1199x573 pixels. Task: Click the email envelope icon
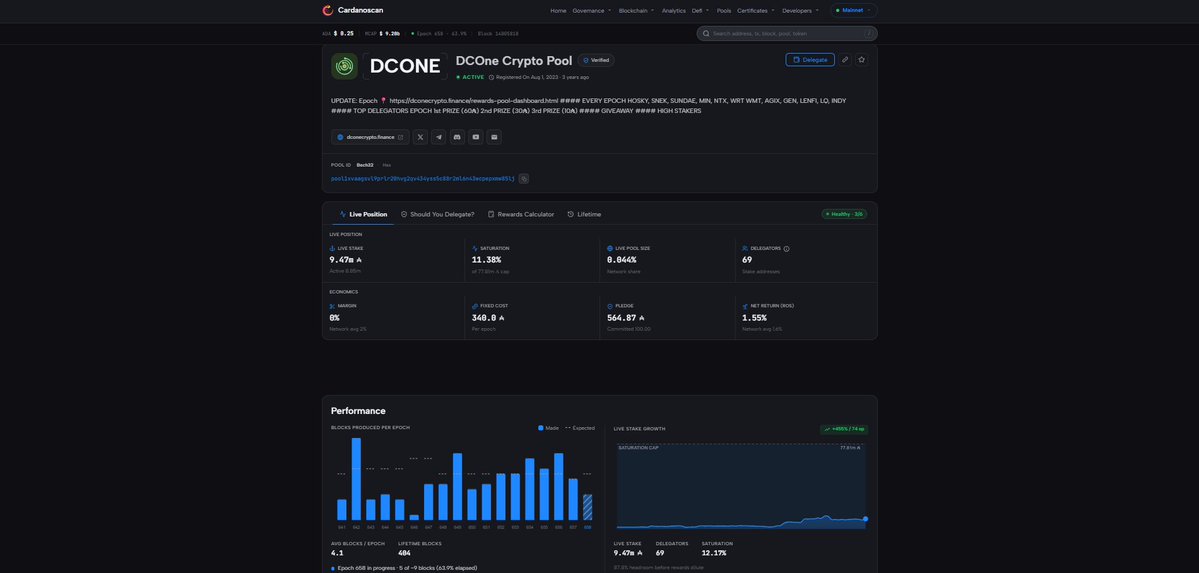[495, 137]
